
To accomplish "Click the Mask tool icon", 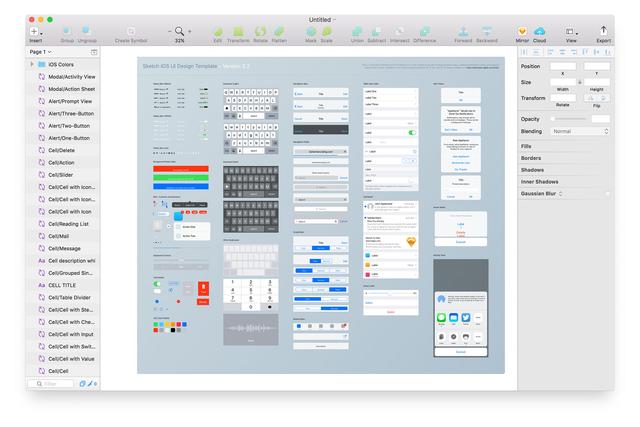I will (x=310, y=32).
